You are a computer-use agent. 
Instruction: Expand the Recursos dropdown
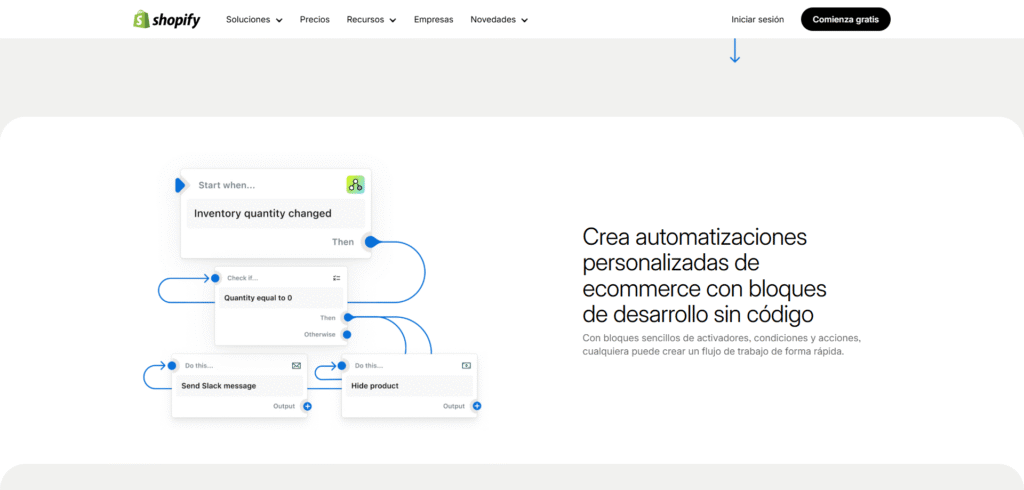click(372, 20)
